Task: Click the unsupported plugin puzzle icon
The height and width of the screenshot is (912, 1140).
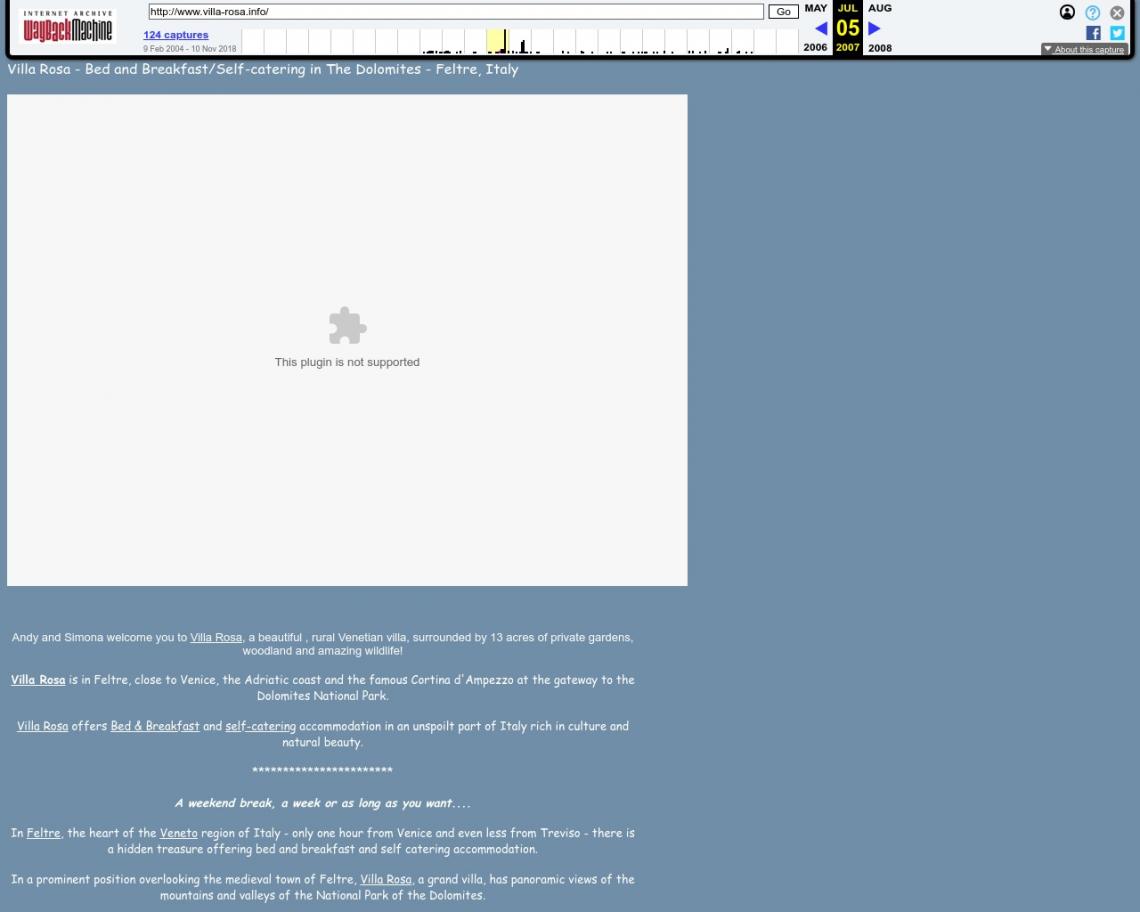Action: (348, 325)
